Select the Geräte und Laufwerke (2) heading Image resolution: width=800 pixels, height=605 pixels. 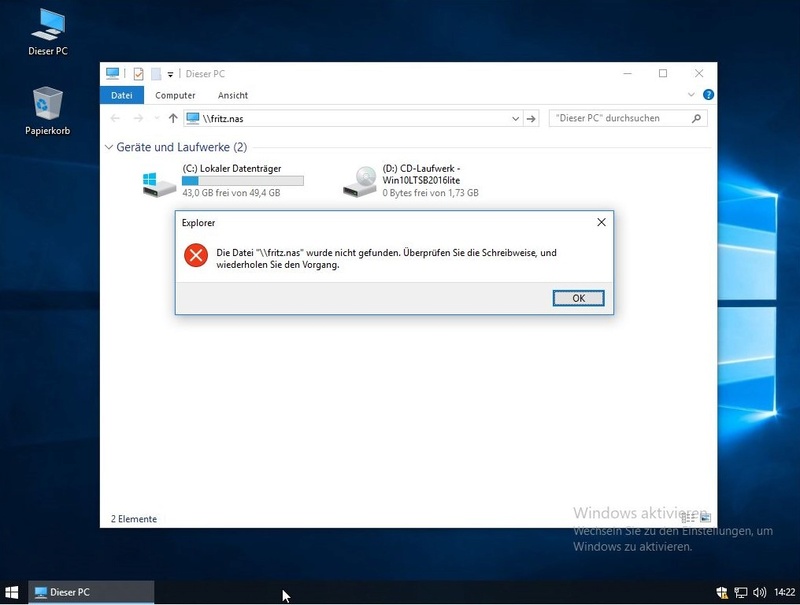182,147
